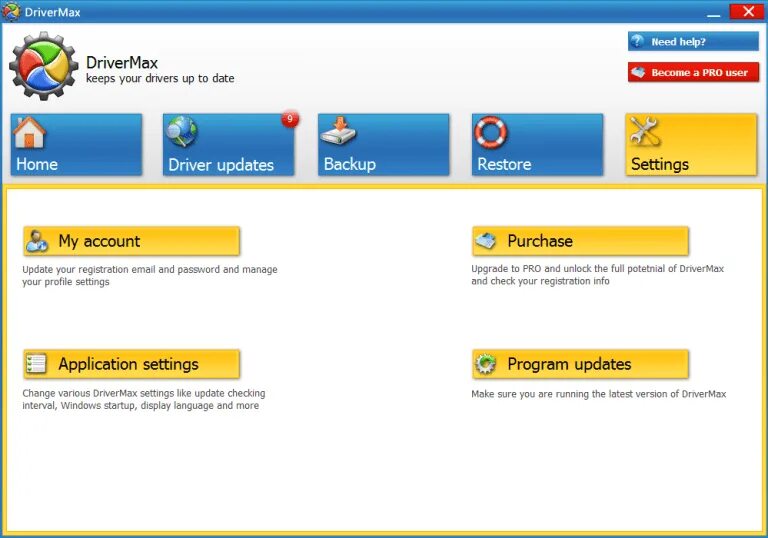Click the My account user icon
This screenshot has height=538, width=768.
pos(37,241)
